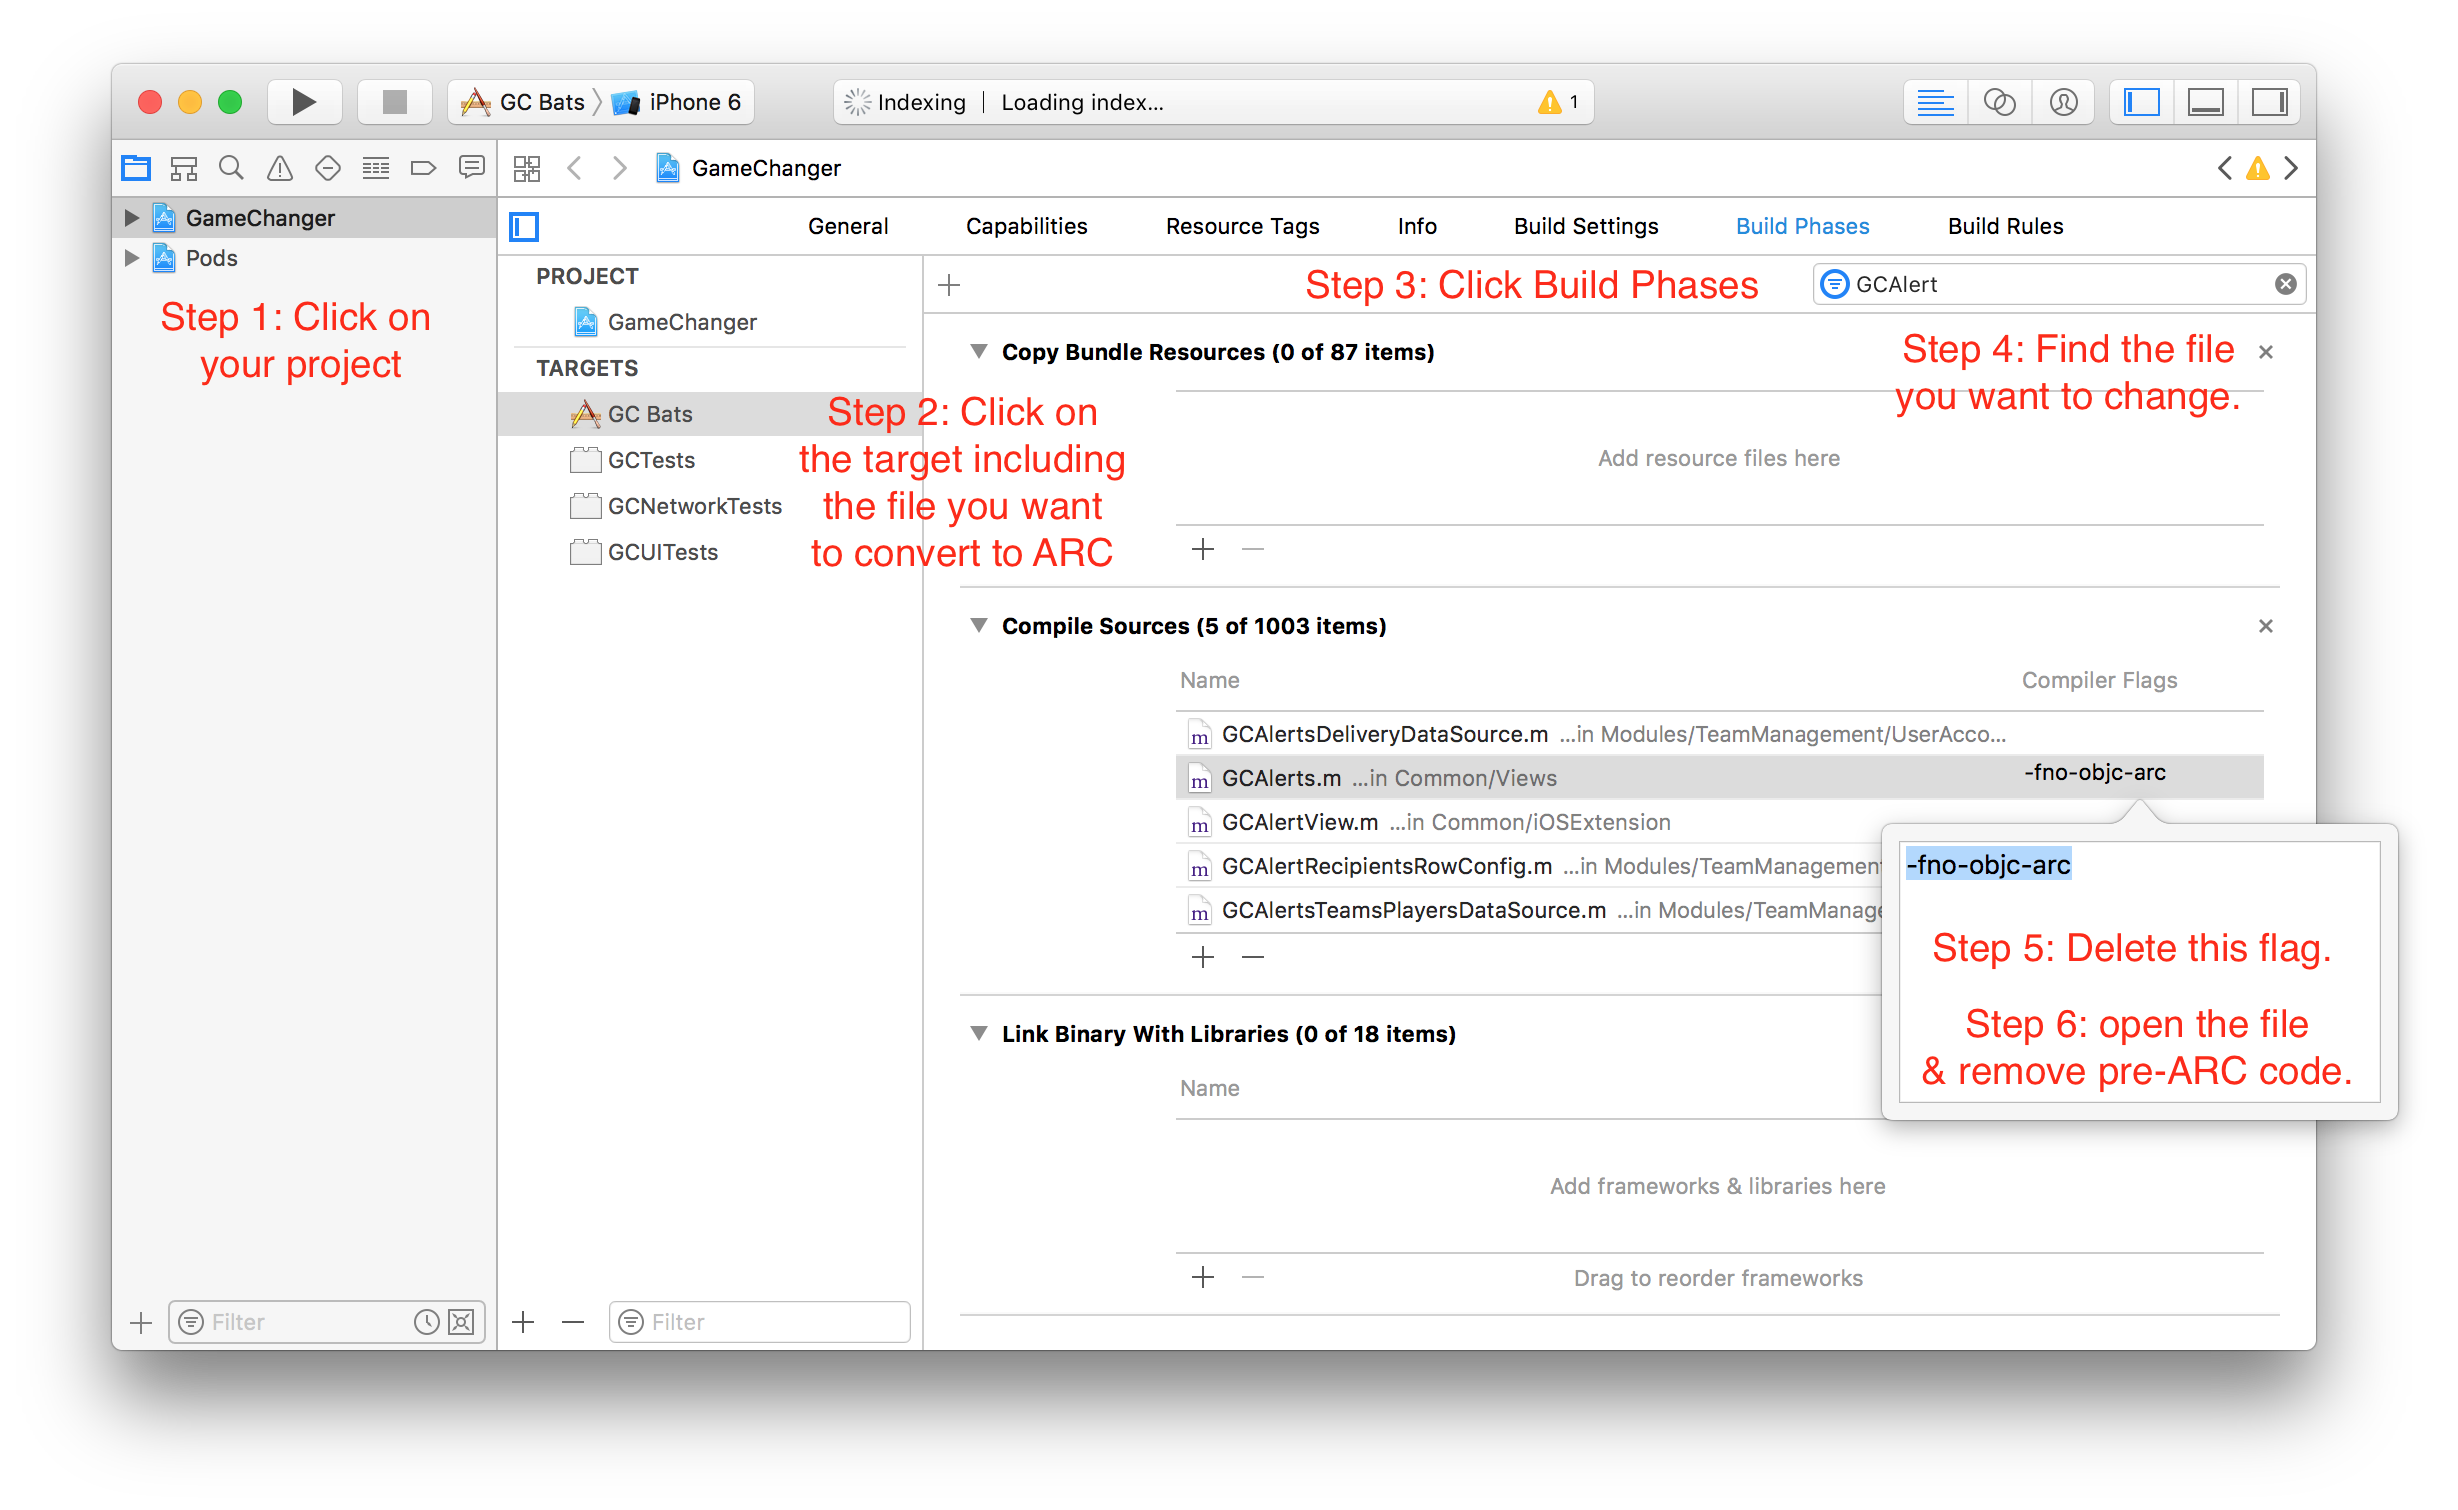Expand the Pods project in navigator
The height and width of the screenshot is (1510, 2458).
coord(131,258)
